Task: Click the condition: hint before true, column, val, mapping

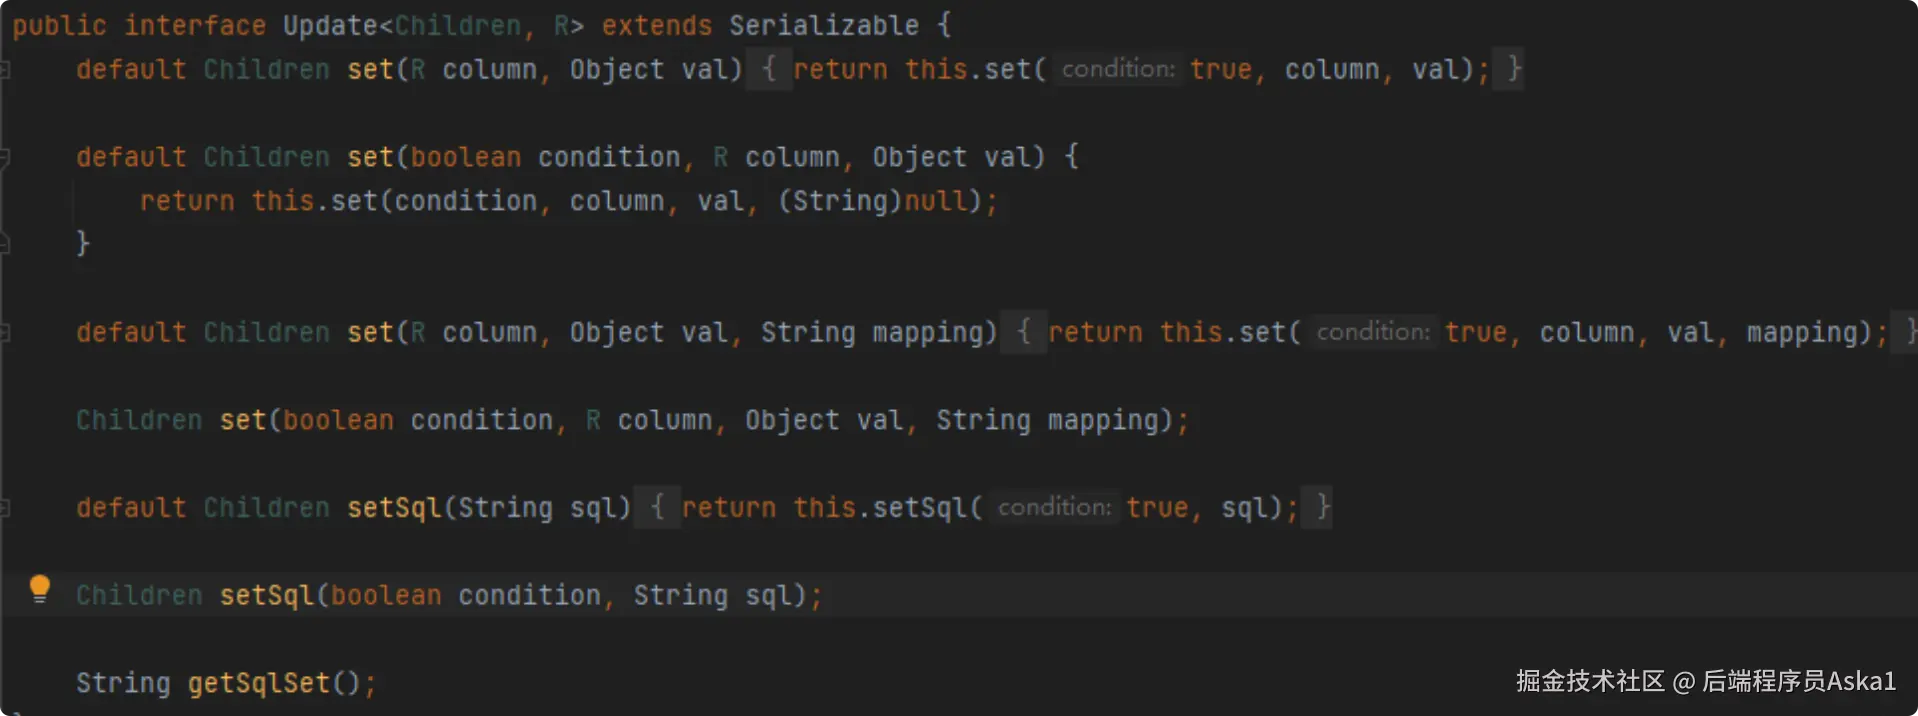Action: pyautogui.click(x=1373, y=333)
